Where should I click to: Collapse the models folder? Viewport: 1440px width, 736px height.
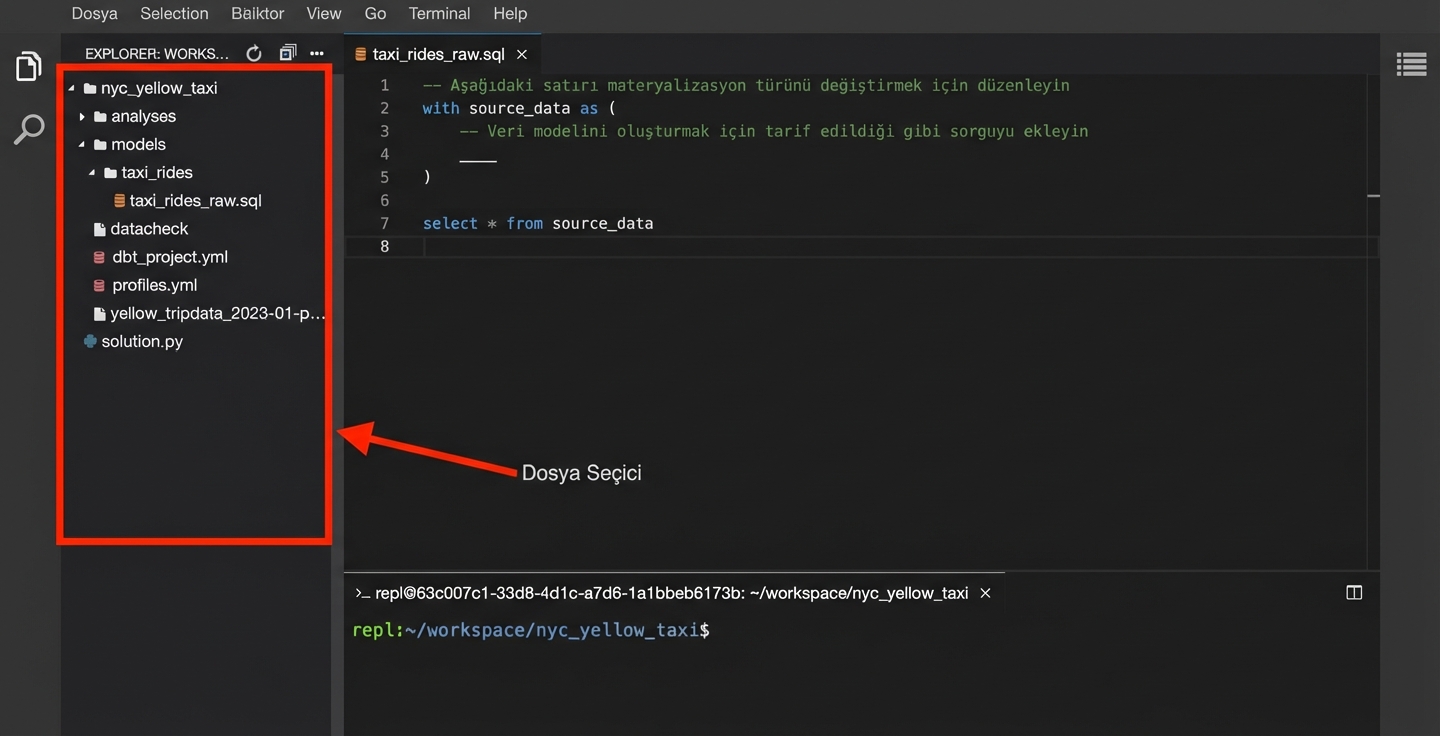point(138,144)
